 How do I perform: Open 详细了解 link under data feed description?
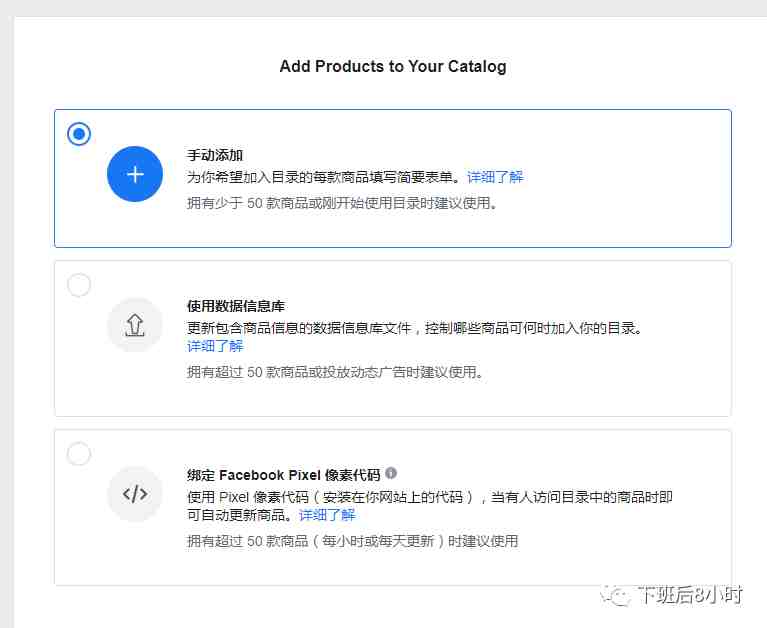[215, 346]
